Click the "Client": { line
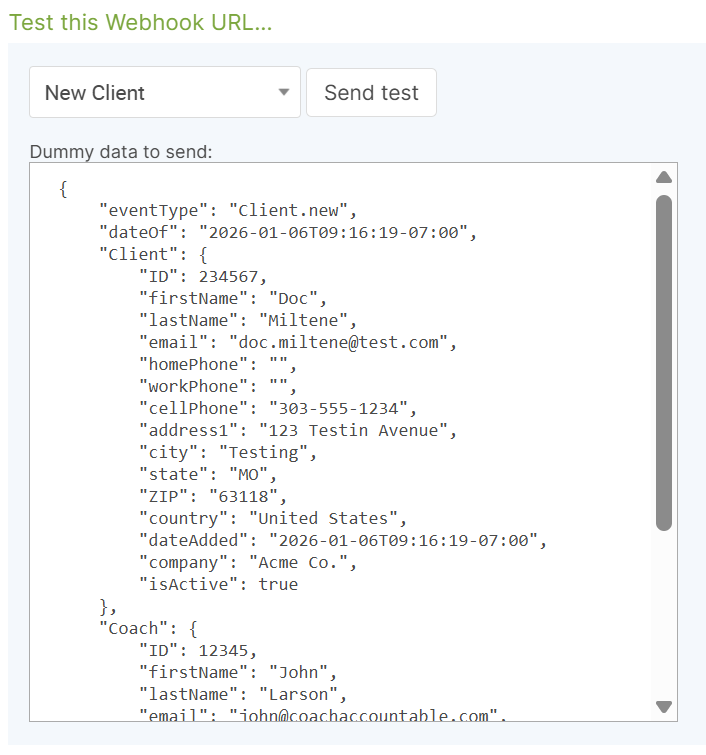This screenshot has width=706, height=755. pyautogui.click(x=153, y=254)
